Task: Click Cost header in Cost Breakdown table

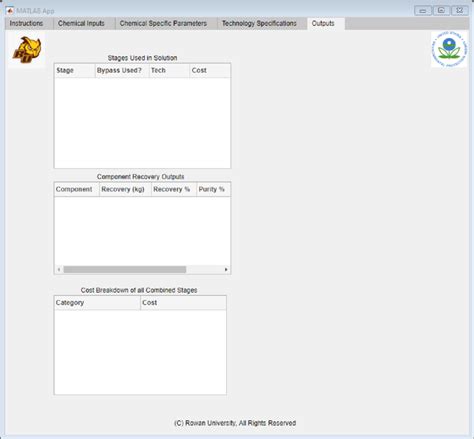Action: pyautogui.click(x=183, y=303)
